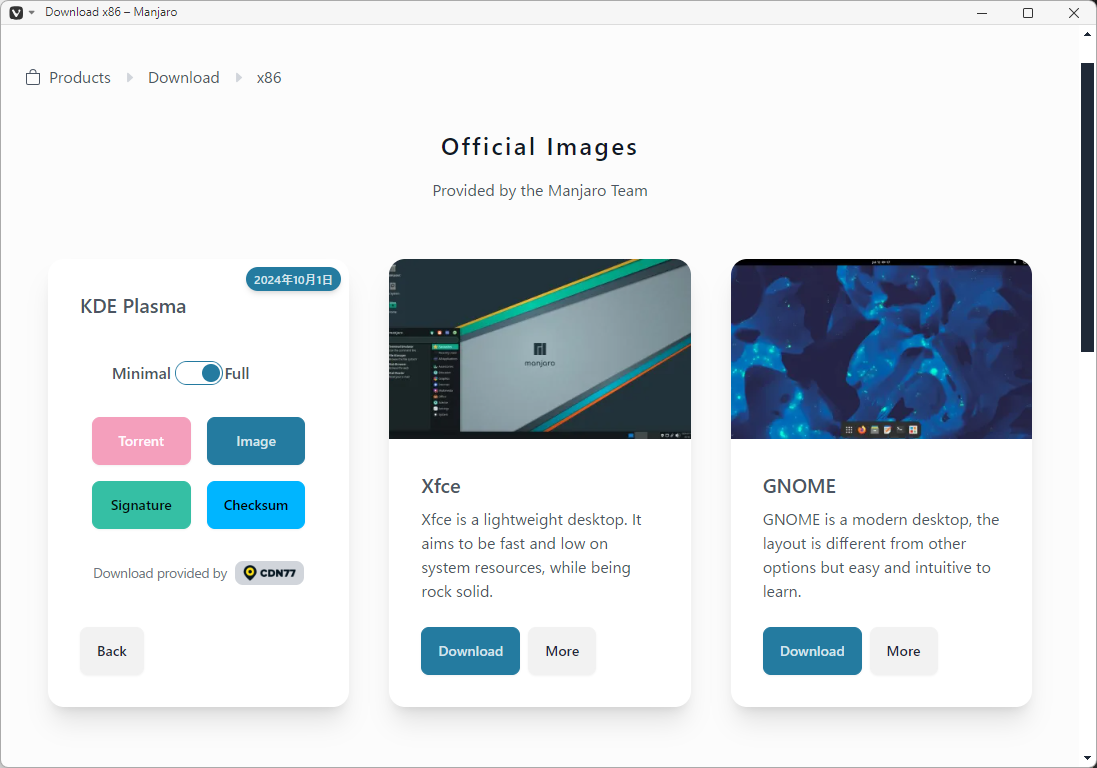The width and height of the screenshot is (1097, 768).
Task: Click the Image download button
Action: click(256, 441)
